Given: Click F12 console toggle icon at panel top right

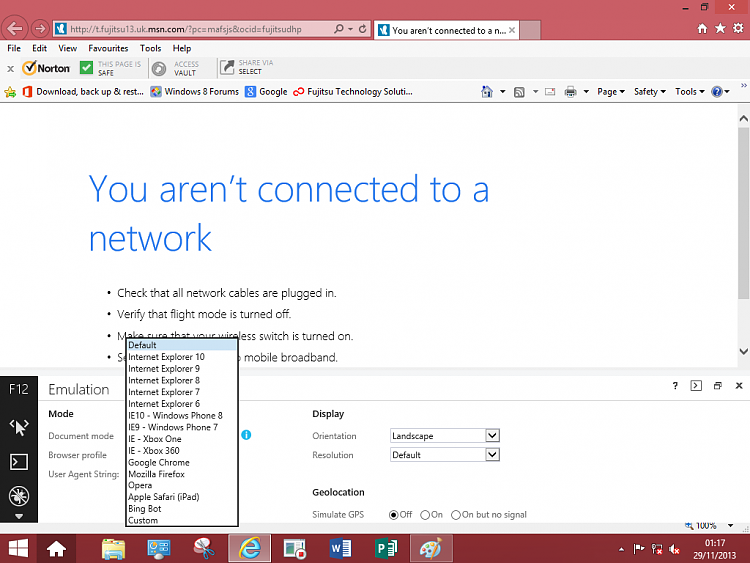Looking at the screenshot, I should (696, 386).
